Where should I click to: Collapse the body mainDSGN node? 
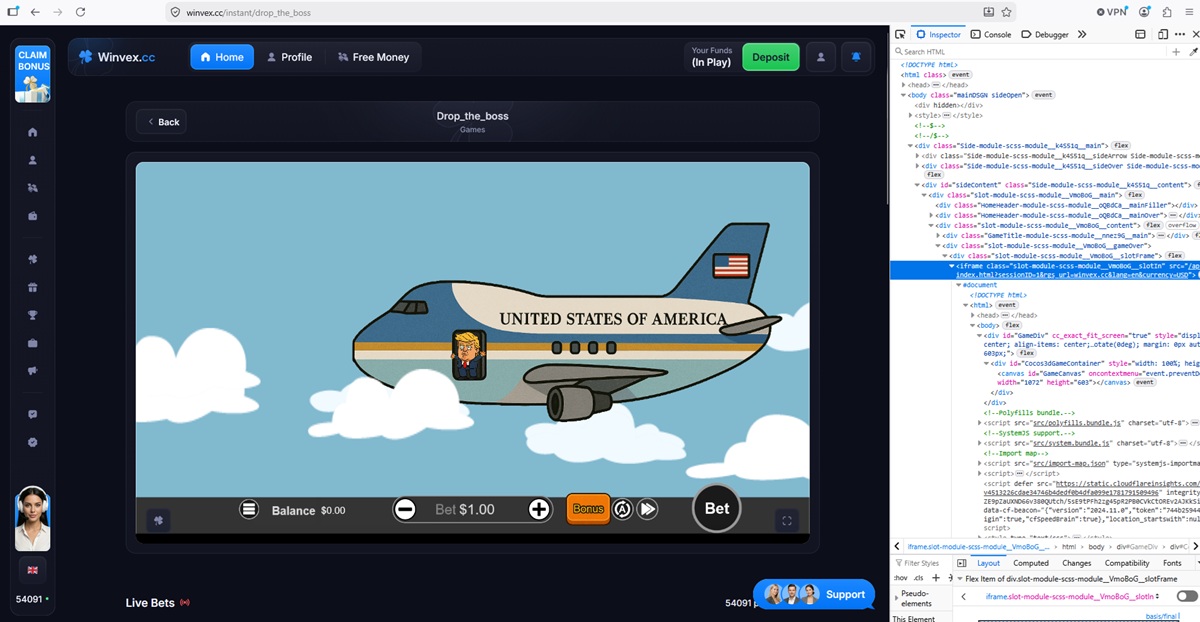903,95
